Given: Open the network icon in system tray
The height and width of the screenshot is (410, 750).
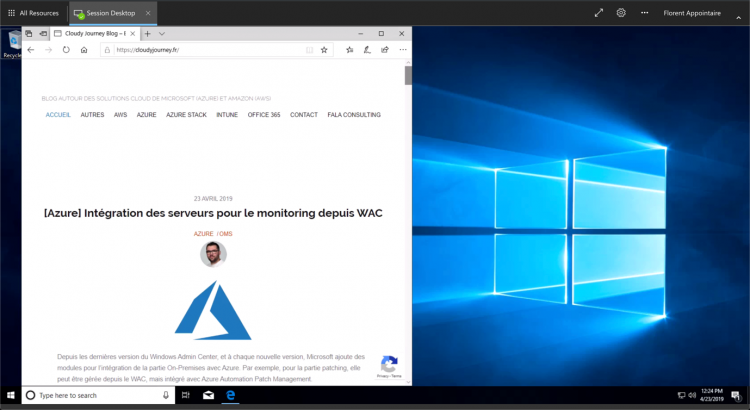Looking at the screenshot, I should [x=681, y=395].
